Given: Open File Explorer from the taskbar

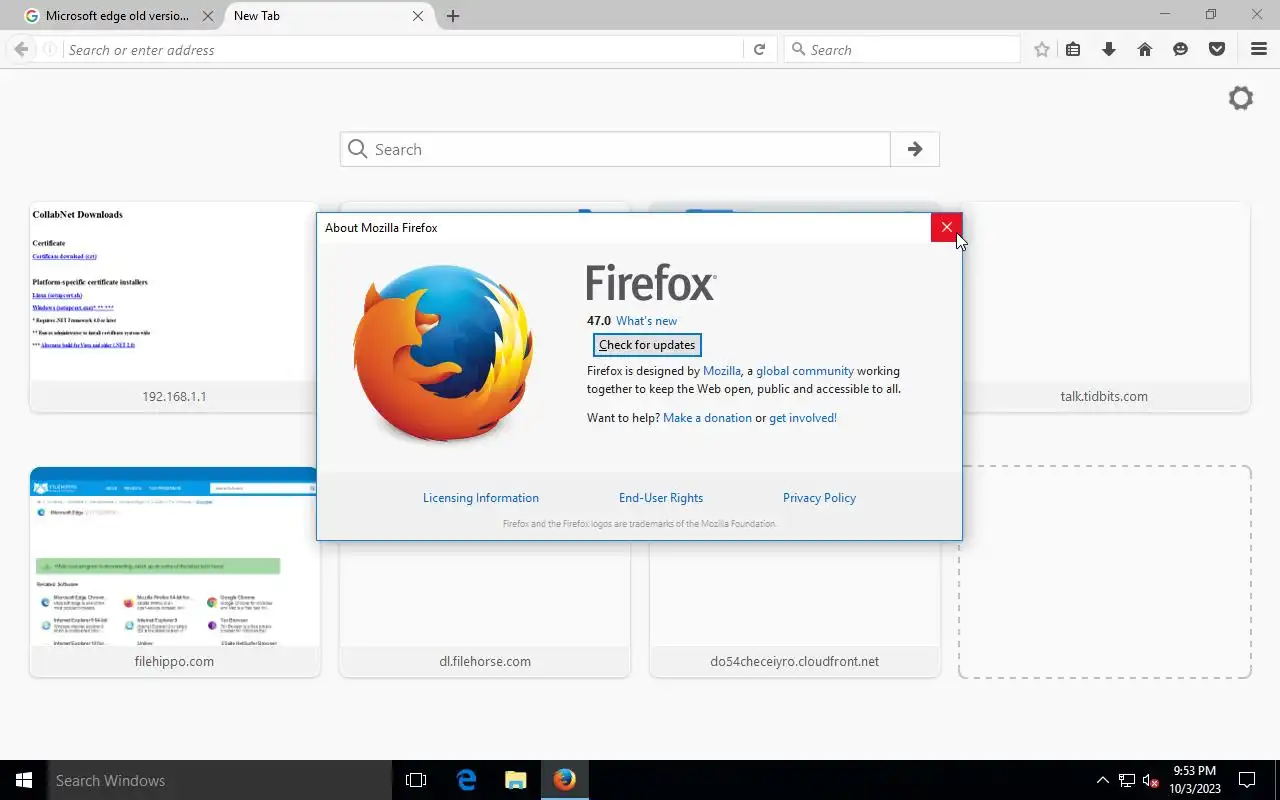Looking at the screenshot, I should click(515, 780).
